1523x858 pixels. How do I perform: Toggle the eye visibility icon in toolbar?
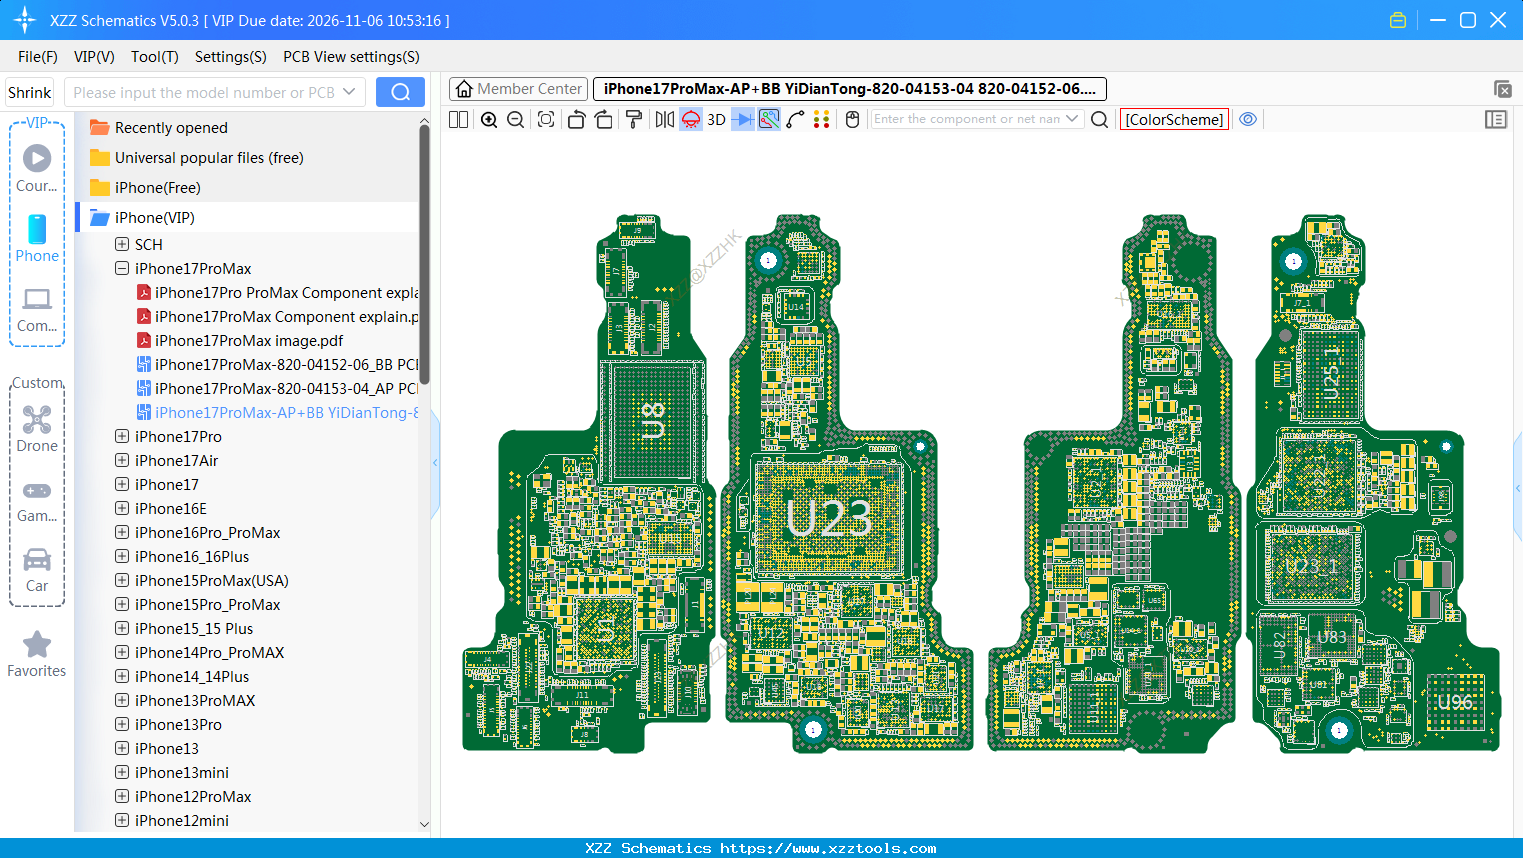click(x=1248, y=119)
